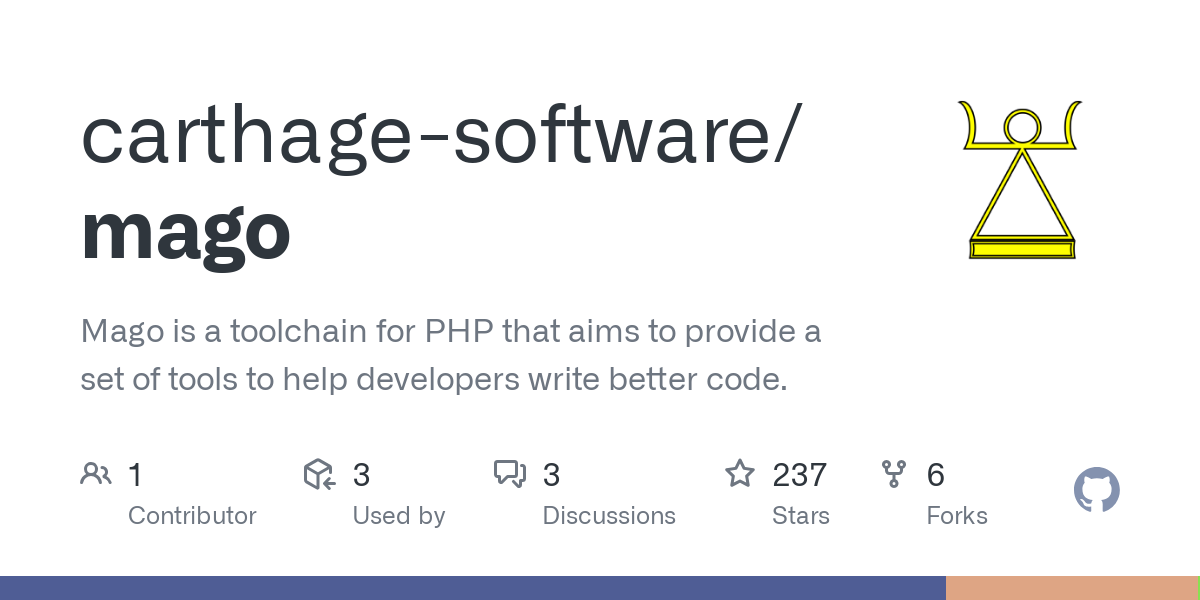This screenshot has width=1200, height=600.
Task: Click the Forks branch icon
Action: click(x=894, y=474)
